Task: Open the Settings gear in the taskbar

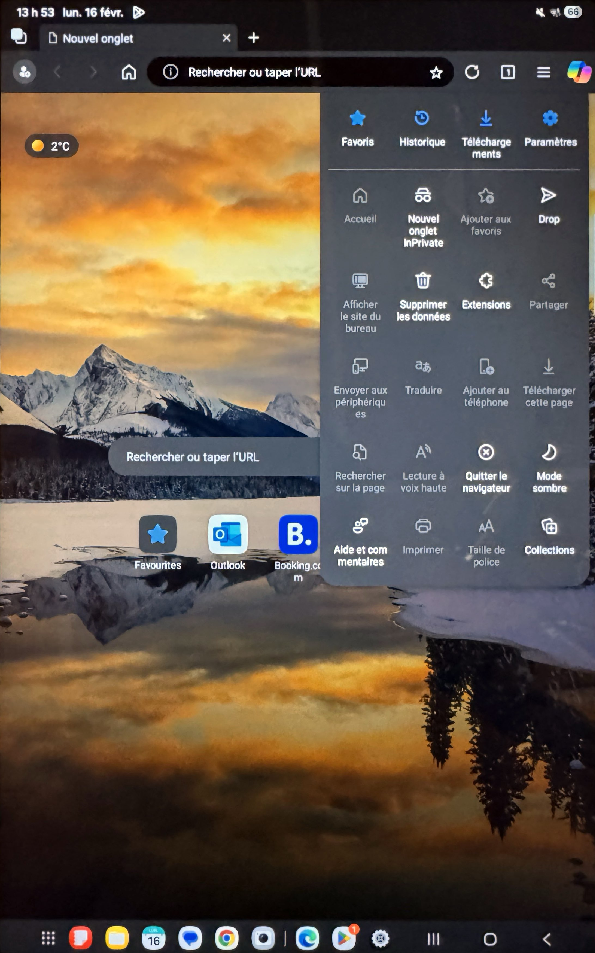Action: point(380,938)
